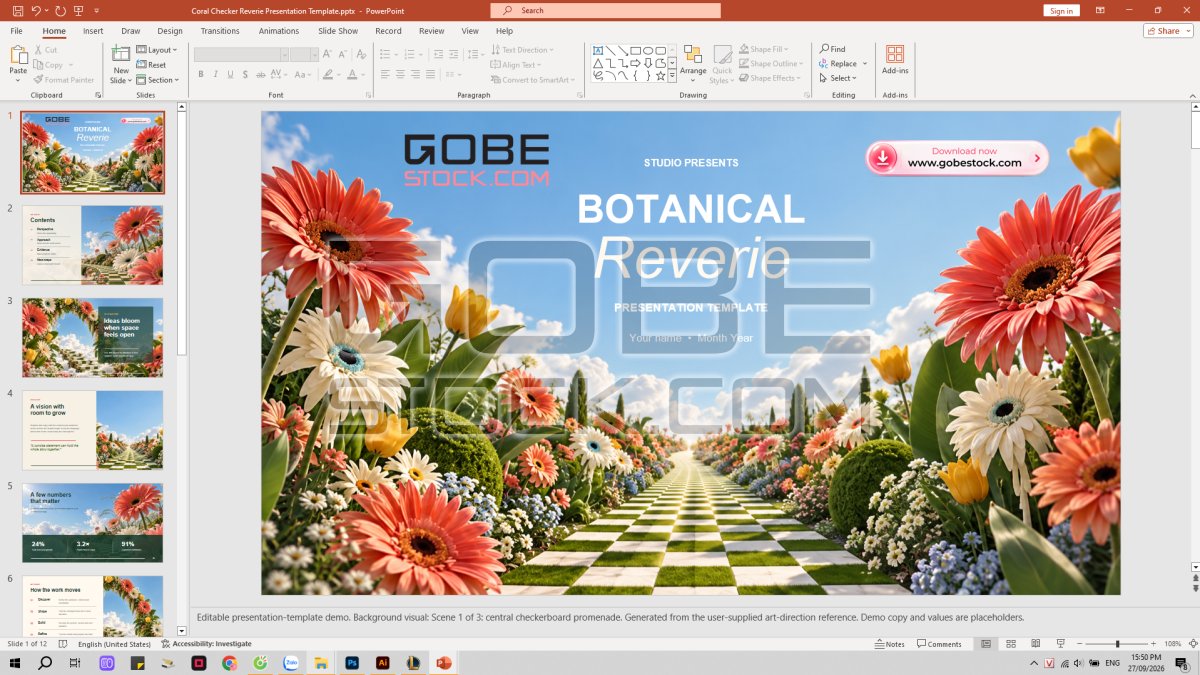Image resolution: width=1200 pixels, height=675 pixels.
Task: Click the Accessibility: Investigate status indicator
Action: [x=206, y=644]
